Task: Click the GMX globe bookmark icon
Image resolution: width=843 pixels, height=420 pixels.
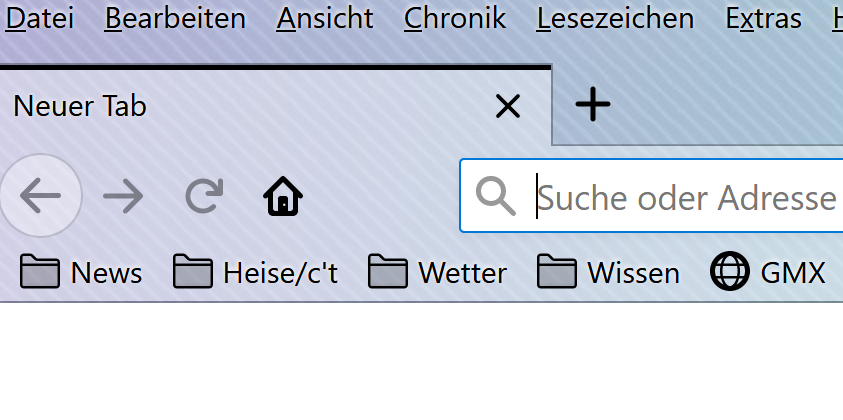Action: point(730,271)
